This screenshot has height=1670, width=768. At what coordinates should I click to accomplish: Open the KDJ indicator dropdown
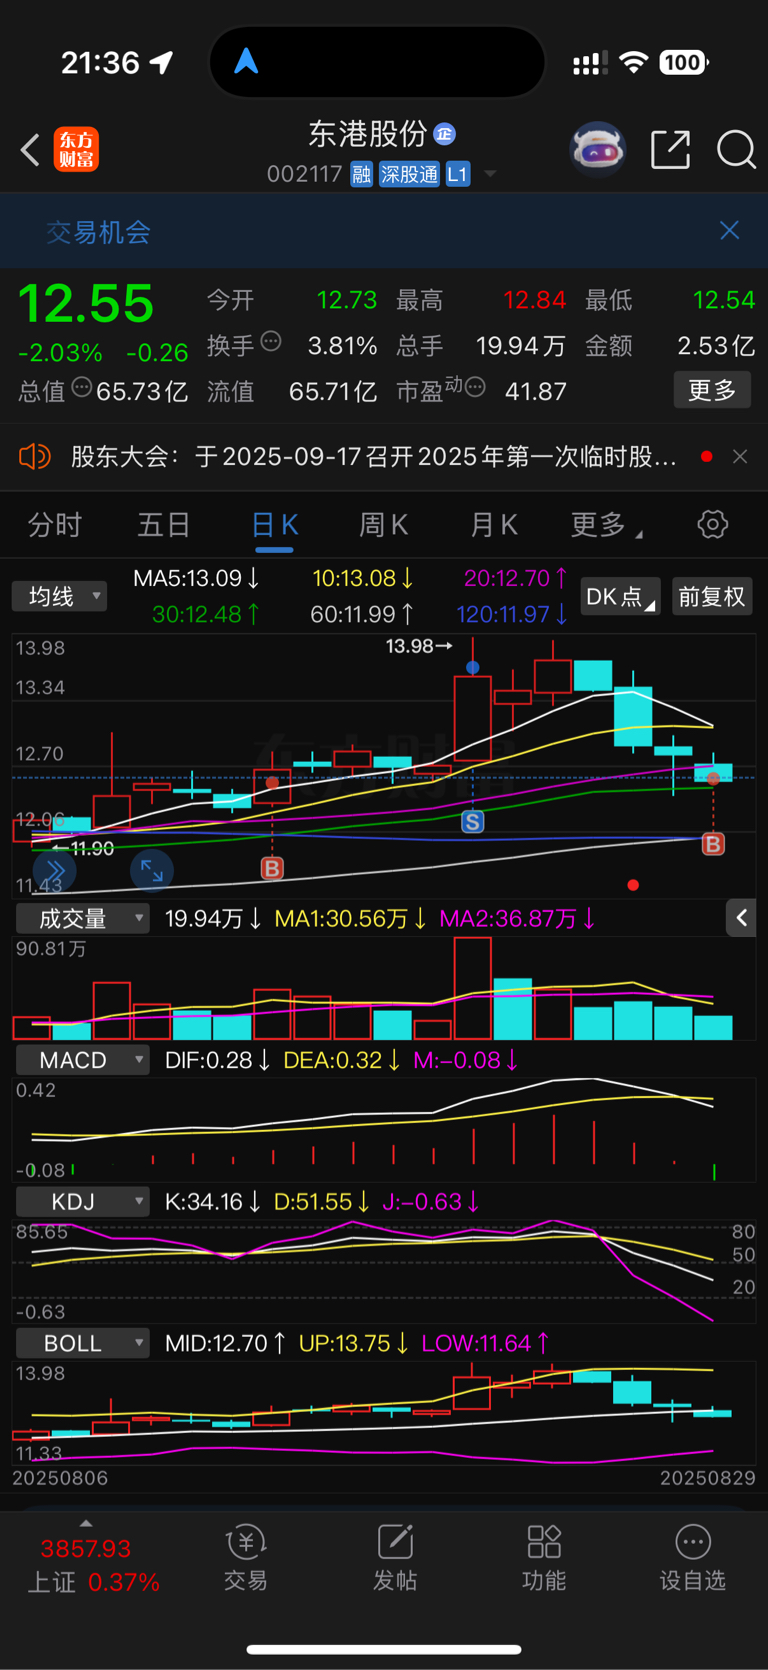coord(83,1201)
